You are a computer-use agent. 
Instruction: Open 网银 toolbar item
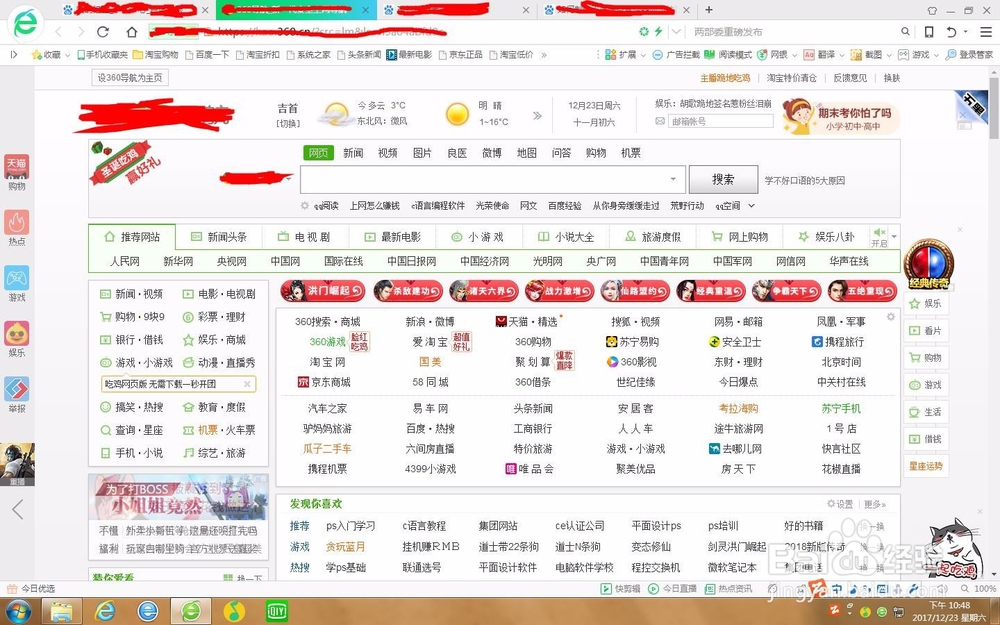[772, 55]
